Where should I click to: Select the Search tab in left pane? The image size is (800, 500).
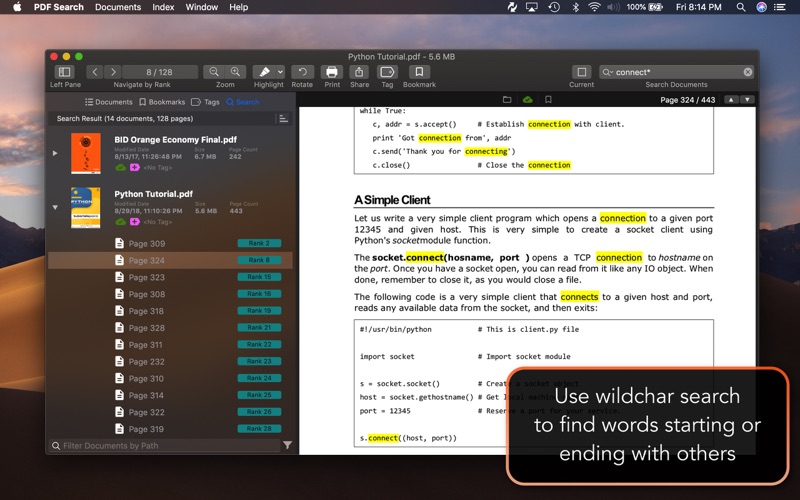tap(243, 102)
